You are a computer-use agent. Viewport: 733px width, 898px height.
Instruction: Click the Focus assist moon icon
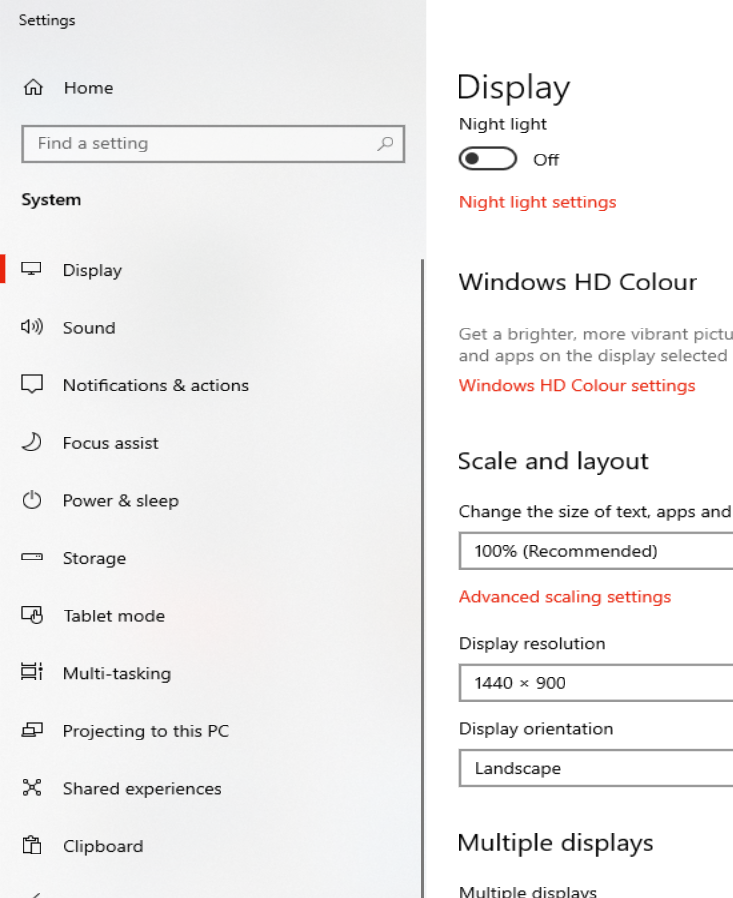coord(31,442)
